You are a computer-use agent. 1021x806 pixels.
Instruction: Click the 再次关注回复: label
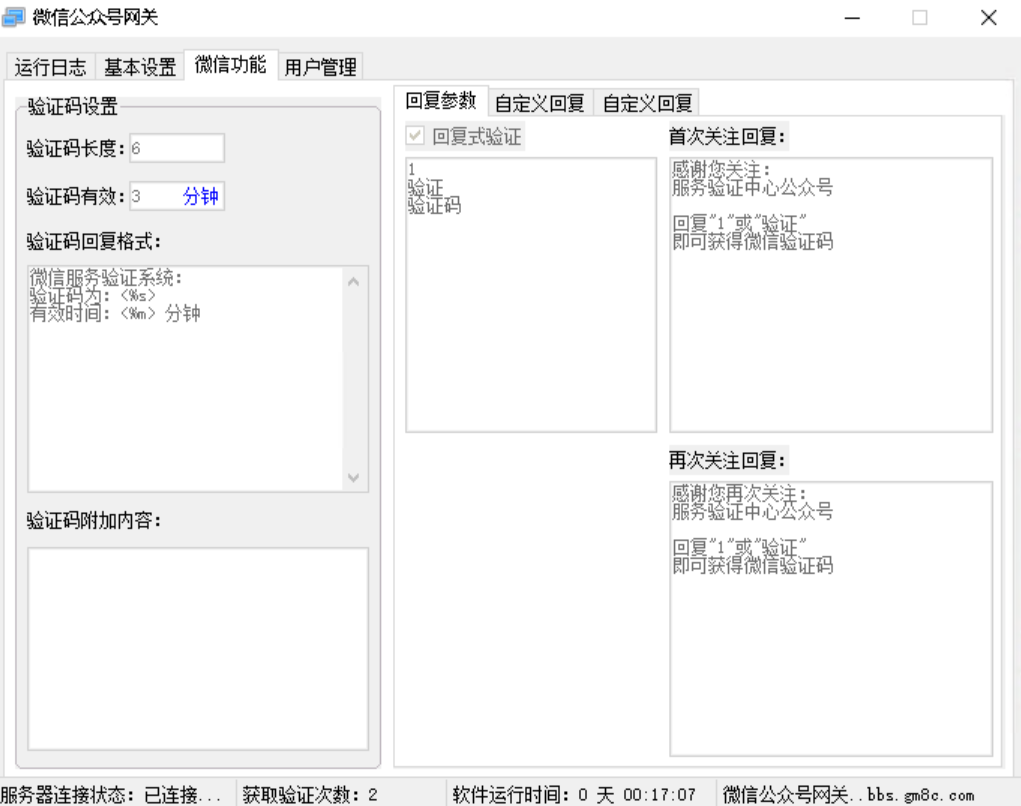tap(727, 460)
